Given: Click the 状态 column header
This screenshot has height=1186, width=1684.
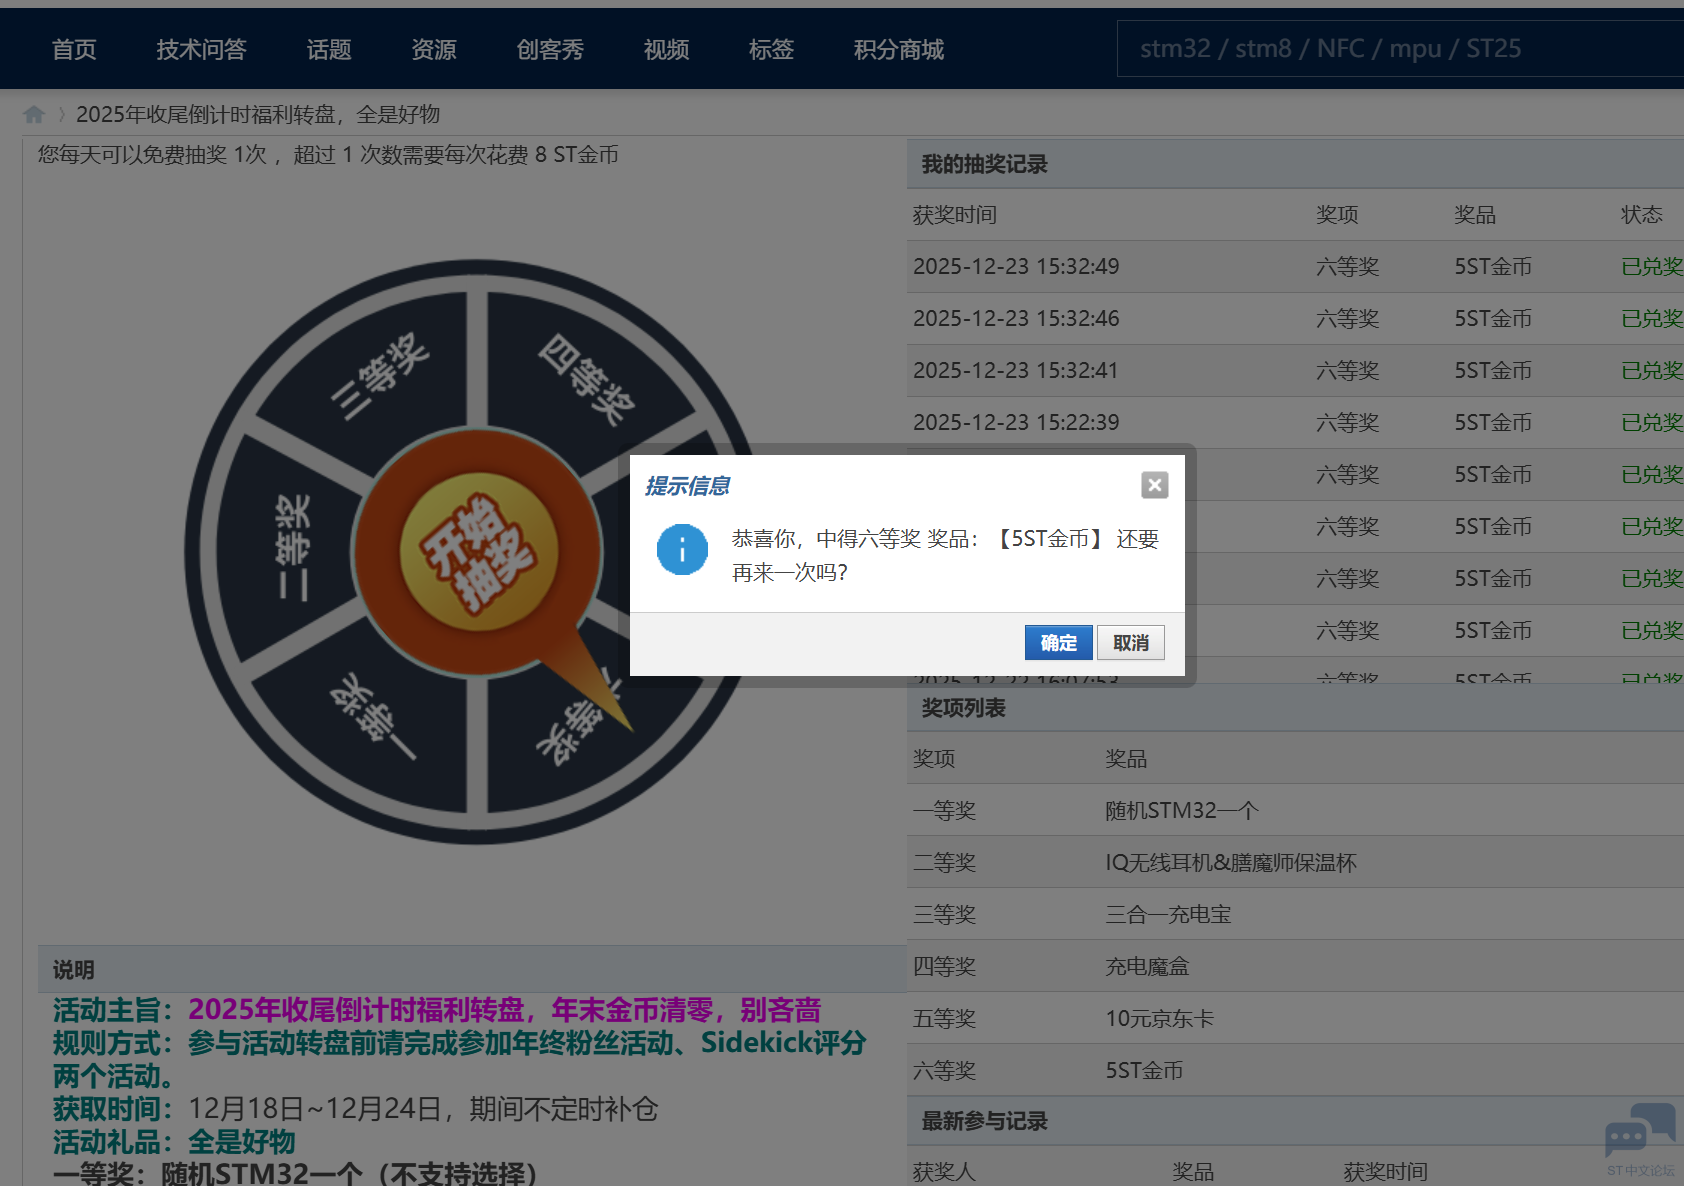Looking at the screenshot, I should 1642,215.
